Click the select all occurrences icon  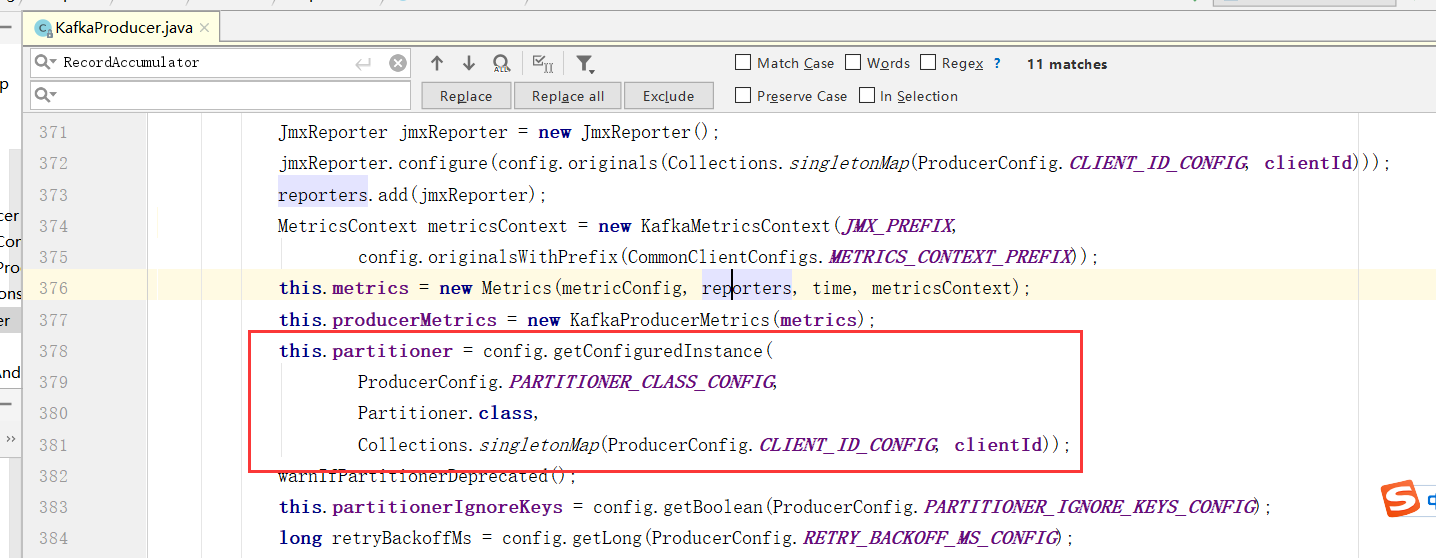point(543,63)
